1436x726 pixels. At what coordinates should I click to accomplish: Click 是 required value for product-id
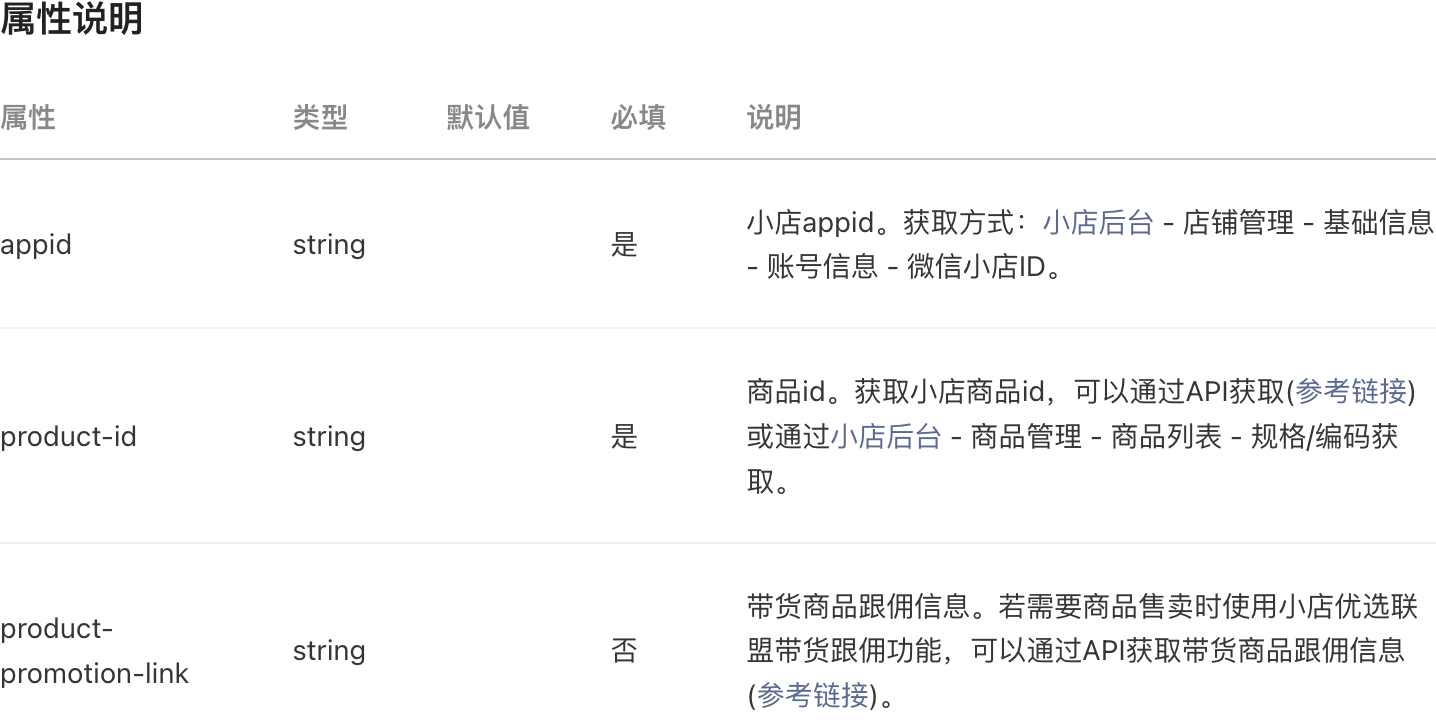pyautogui.click(x=624, y=437)
